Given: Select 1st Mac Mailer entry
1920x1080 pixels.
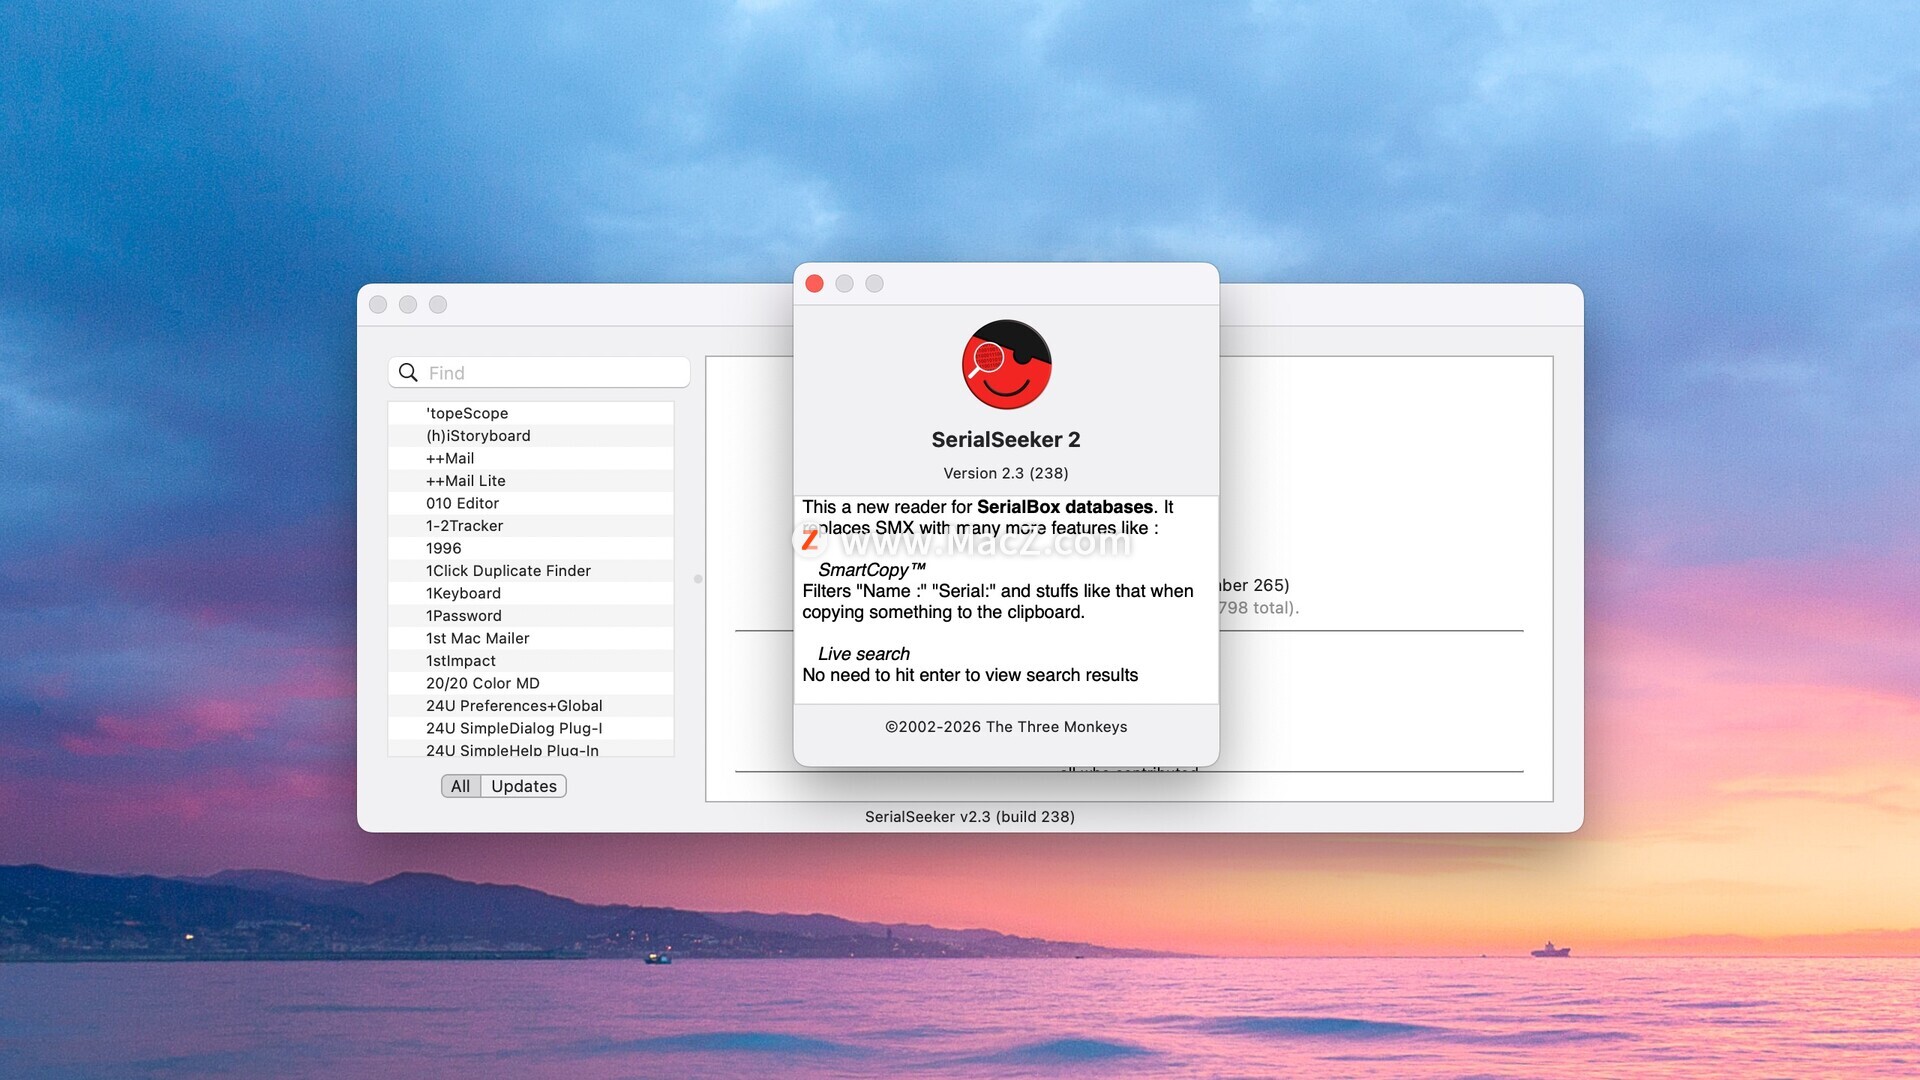Looking at the screenshot, I should click(x=477, y=638).
